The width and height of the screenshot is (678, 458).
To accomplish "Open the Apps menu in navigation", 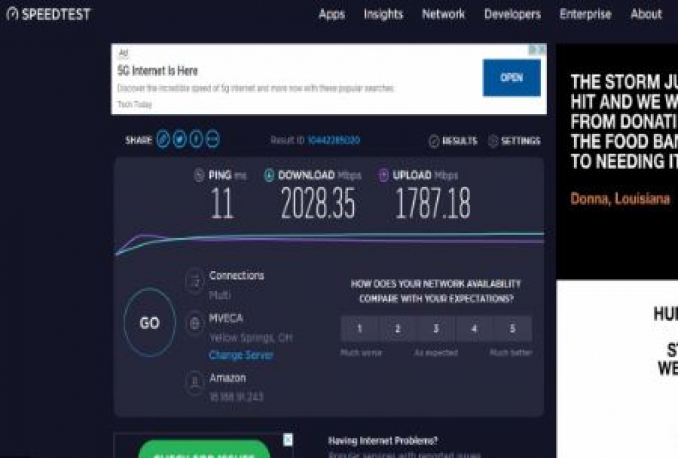I will (x=331, y=14).
